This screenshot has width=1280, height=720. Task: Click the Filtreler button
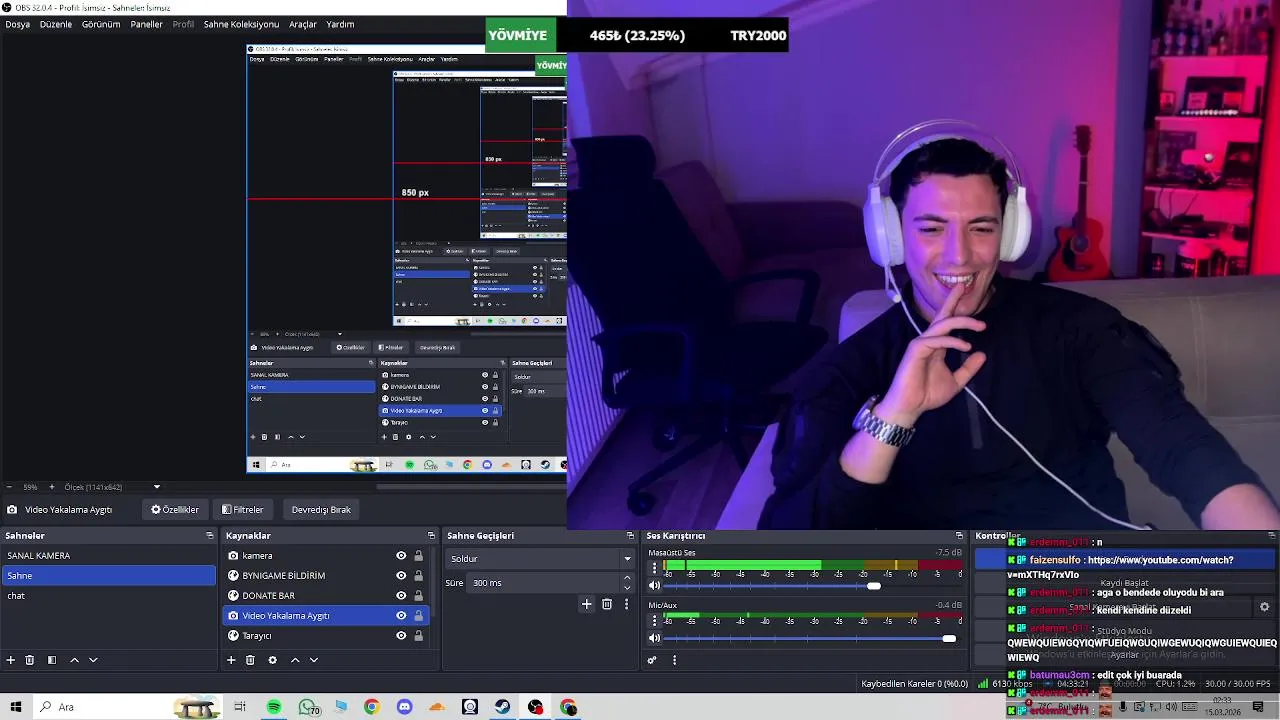click(x=243, y=510)
